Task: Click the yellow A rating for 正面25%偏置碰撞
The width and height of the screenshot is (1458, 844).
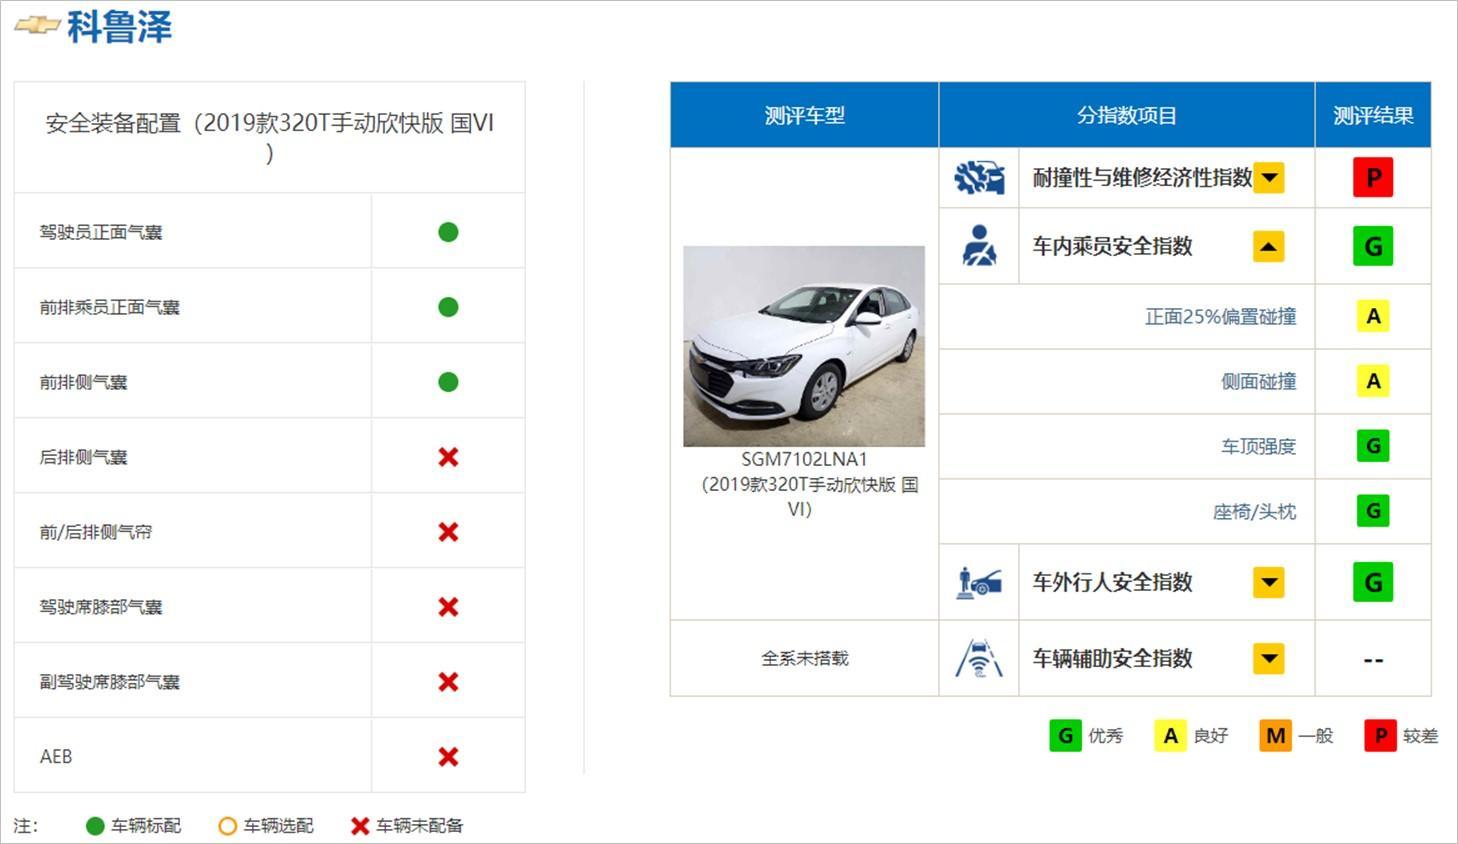Action: click(x=1373, y=316)
